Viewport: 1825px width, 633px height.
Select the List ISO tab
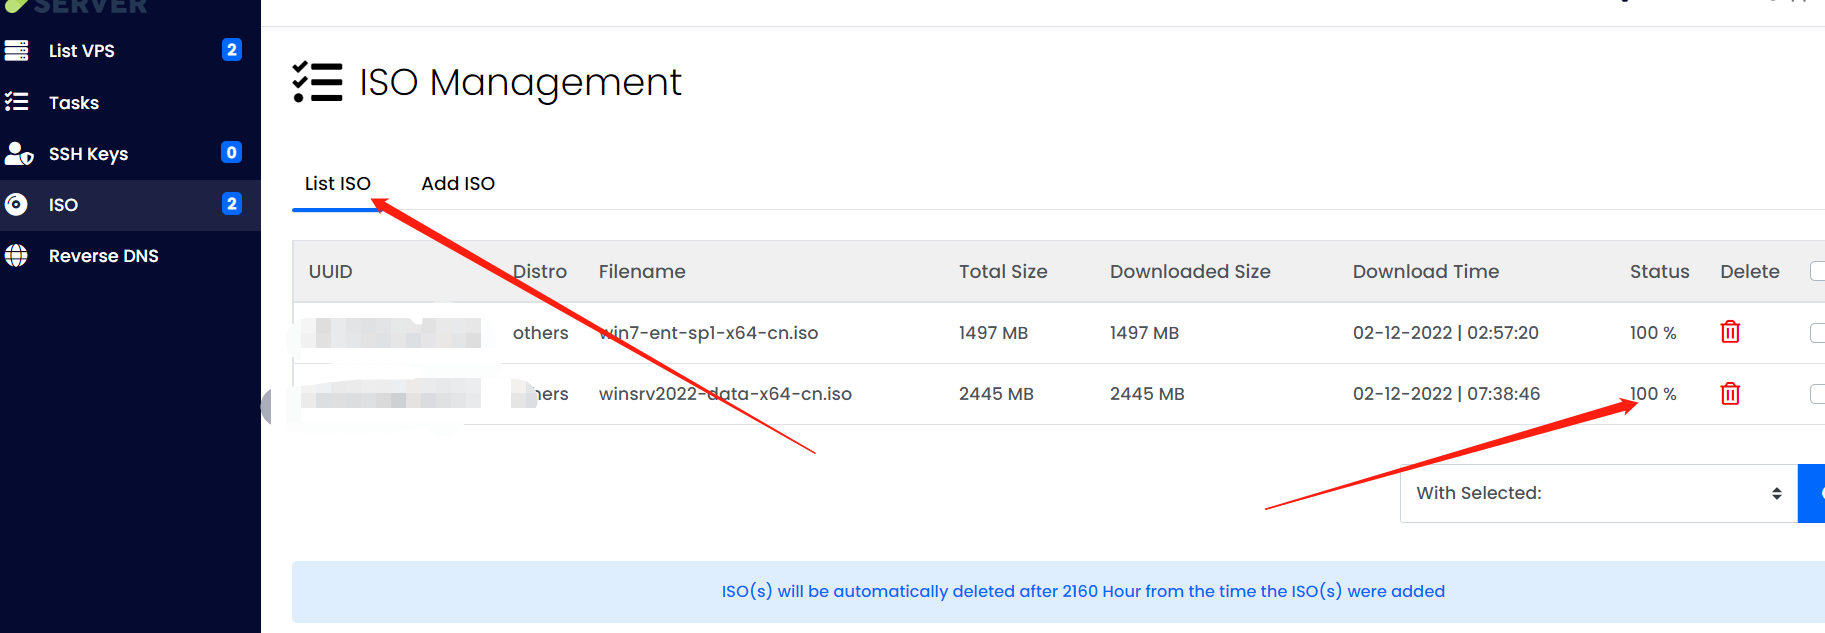pos(337,183)
